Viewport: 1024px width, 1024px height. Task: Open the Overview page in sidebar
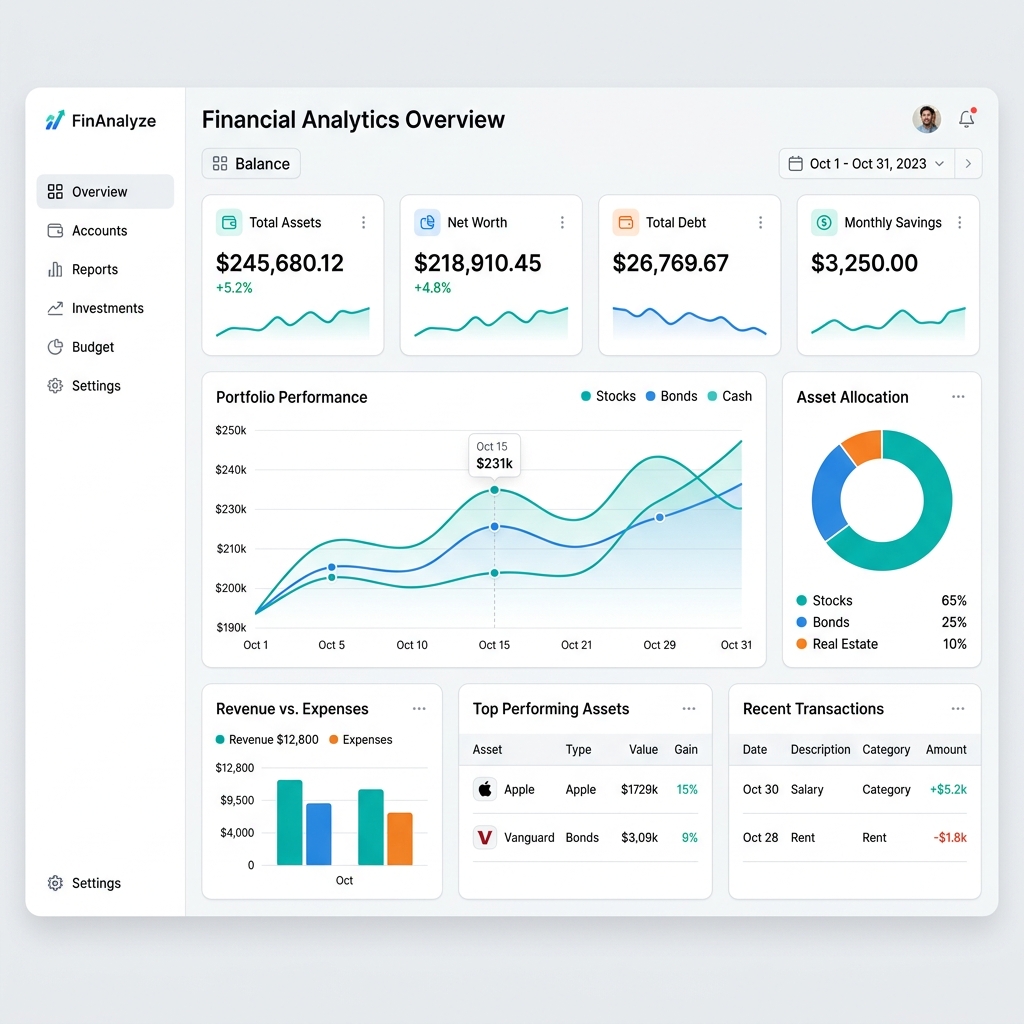(105, 191)
